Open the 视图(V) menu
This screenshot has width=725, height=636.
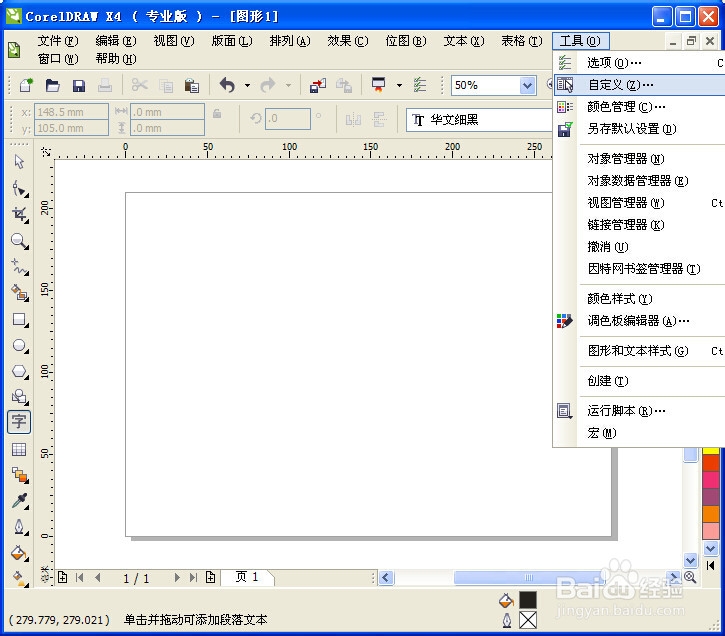174,41
